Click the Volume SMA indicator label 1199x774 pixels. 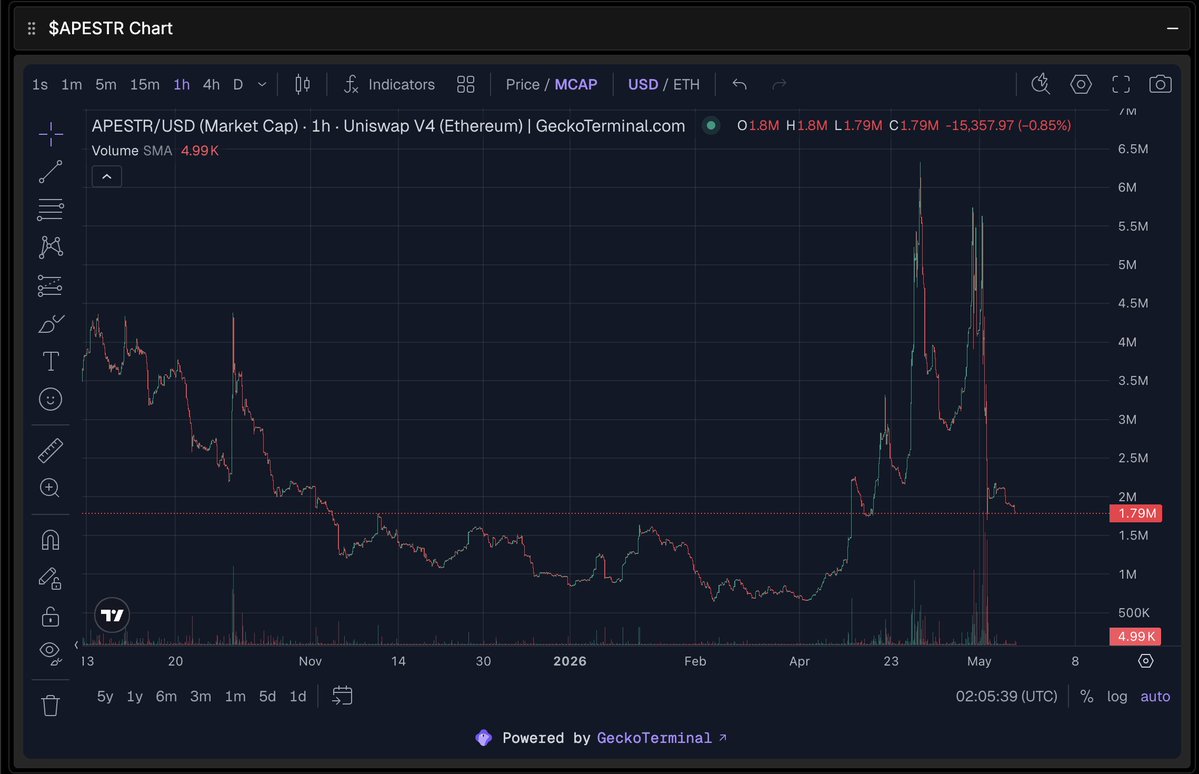132,151
